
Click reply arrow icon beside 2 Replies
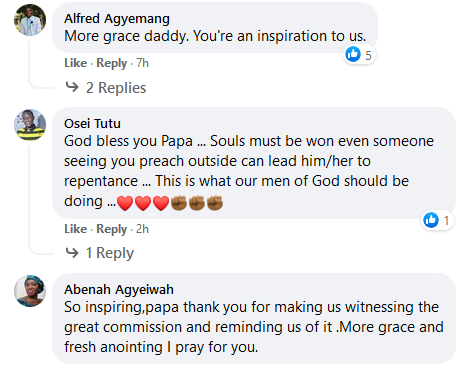[72, 87]
